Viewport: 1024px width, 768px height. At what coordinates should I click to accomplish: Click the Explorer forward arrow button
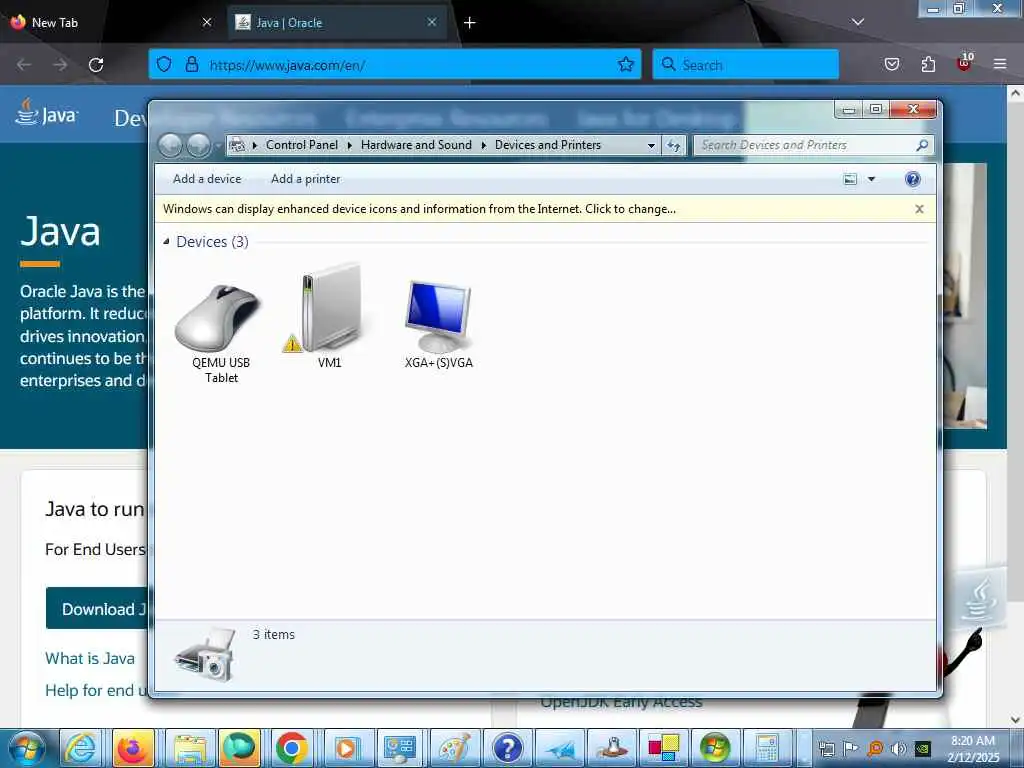199,145
